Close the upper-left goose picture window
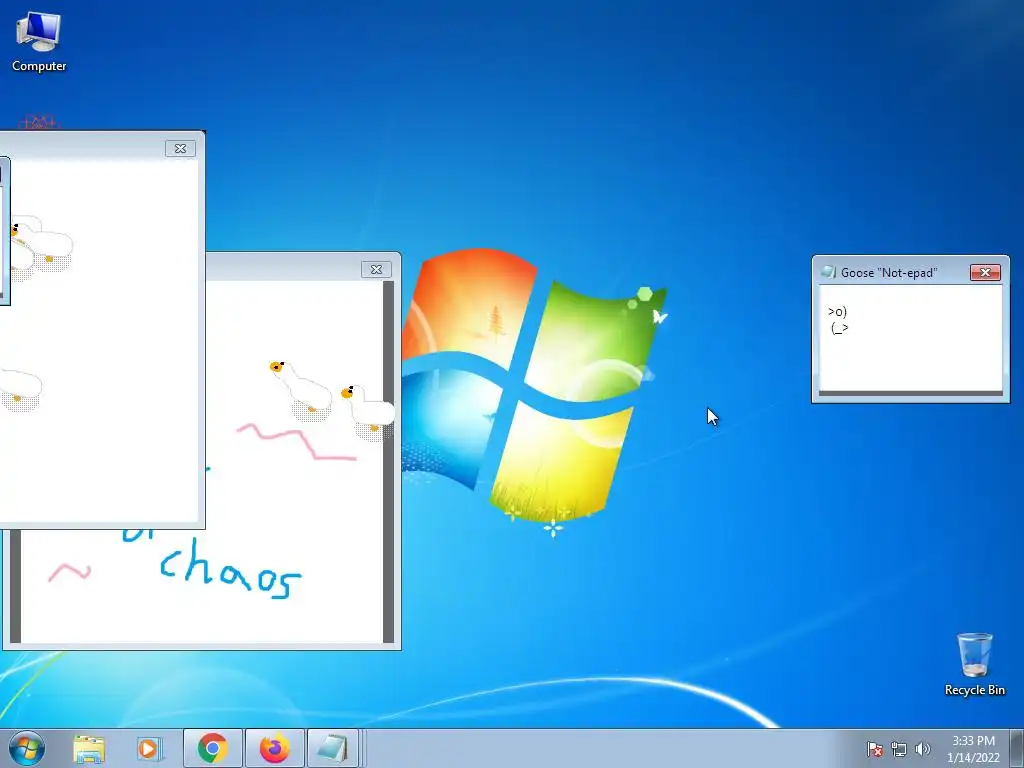This screenshot has height=768, width=1024. [180, 148]
